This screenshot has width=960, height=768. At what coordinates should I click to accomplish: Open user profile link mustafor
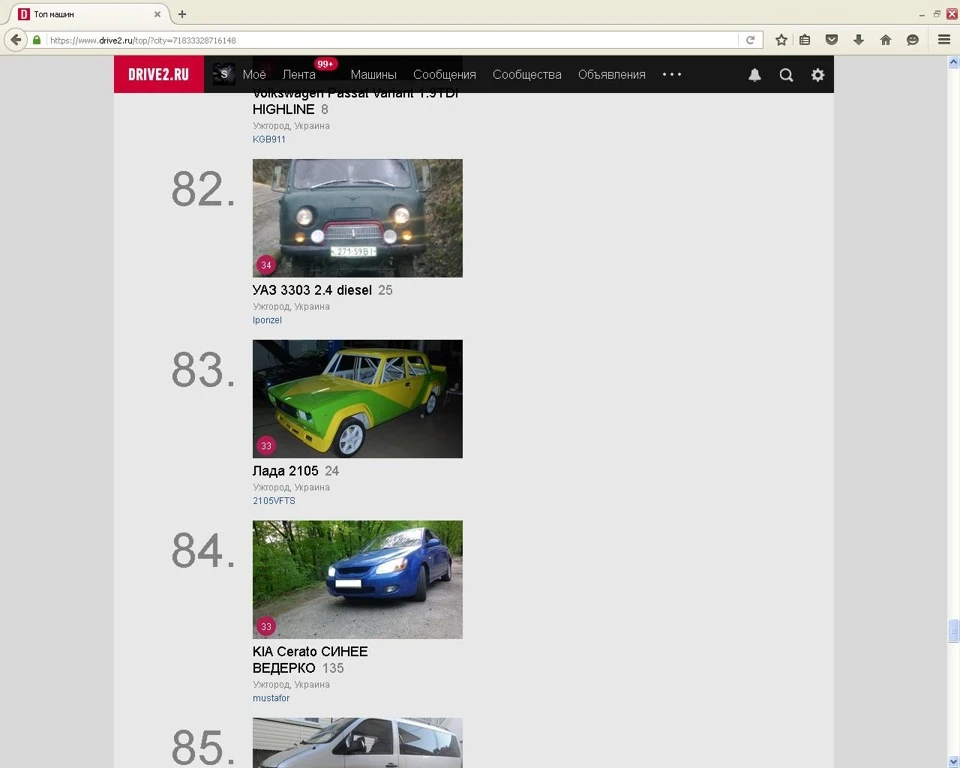[271, 698]
